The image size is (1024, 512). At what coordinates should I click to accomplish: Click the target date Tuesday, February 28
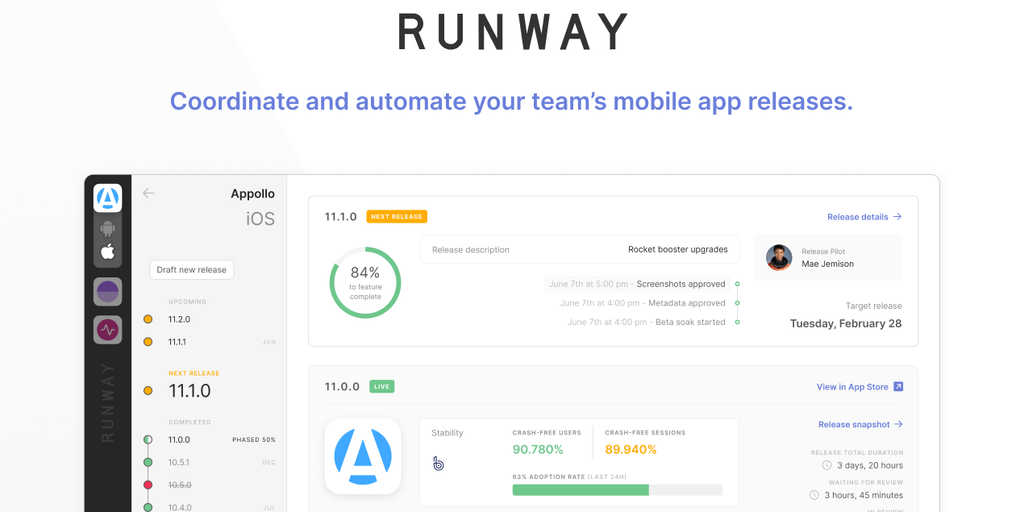(846, 323)
